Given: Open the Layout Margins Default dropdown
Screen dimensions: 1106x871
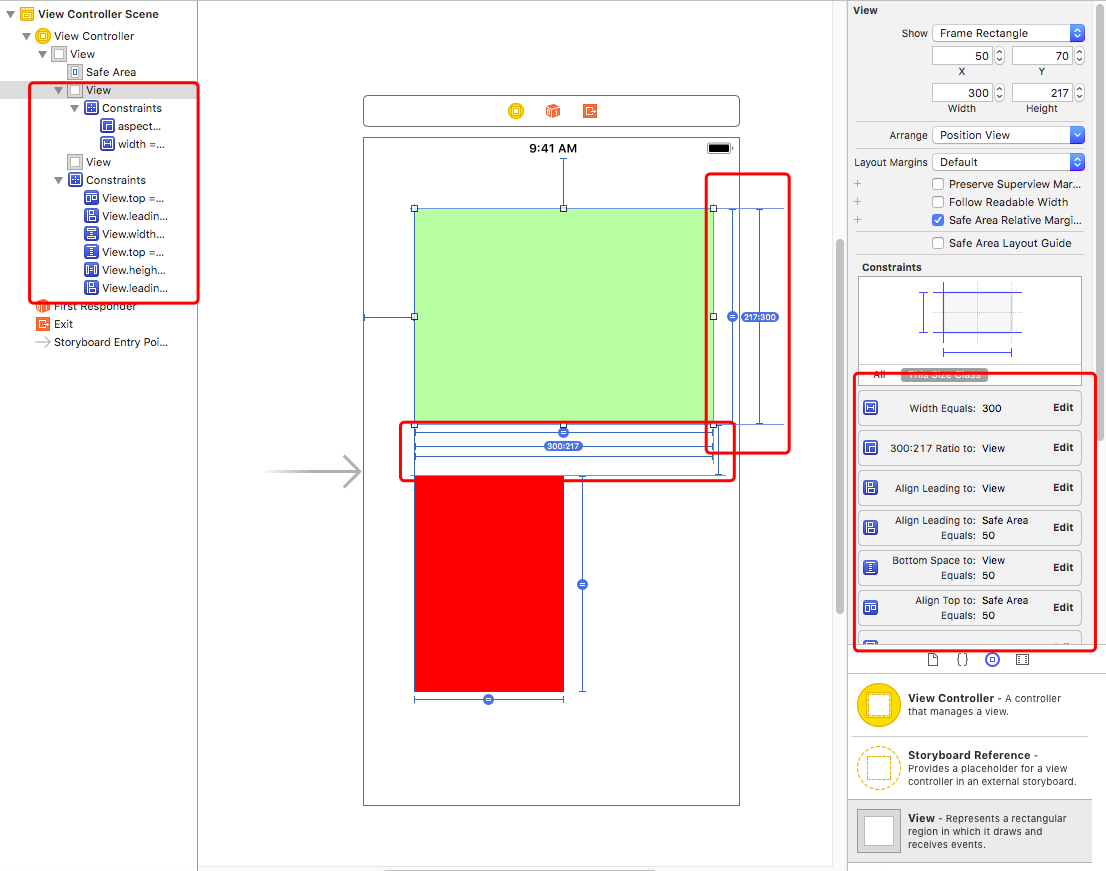Looking at the screenshot, I should click(1008, 162).
